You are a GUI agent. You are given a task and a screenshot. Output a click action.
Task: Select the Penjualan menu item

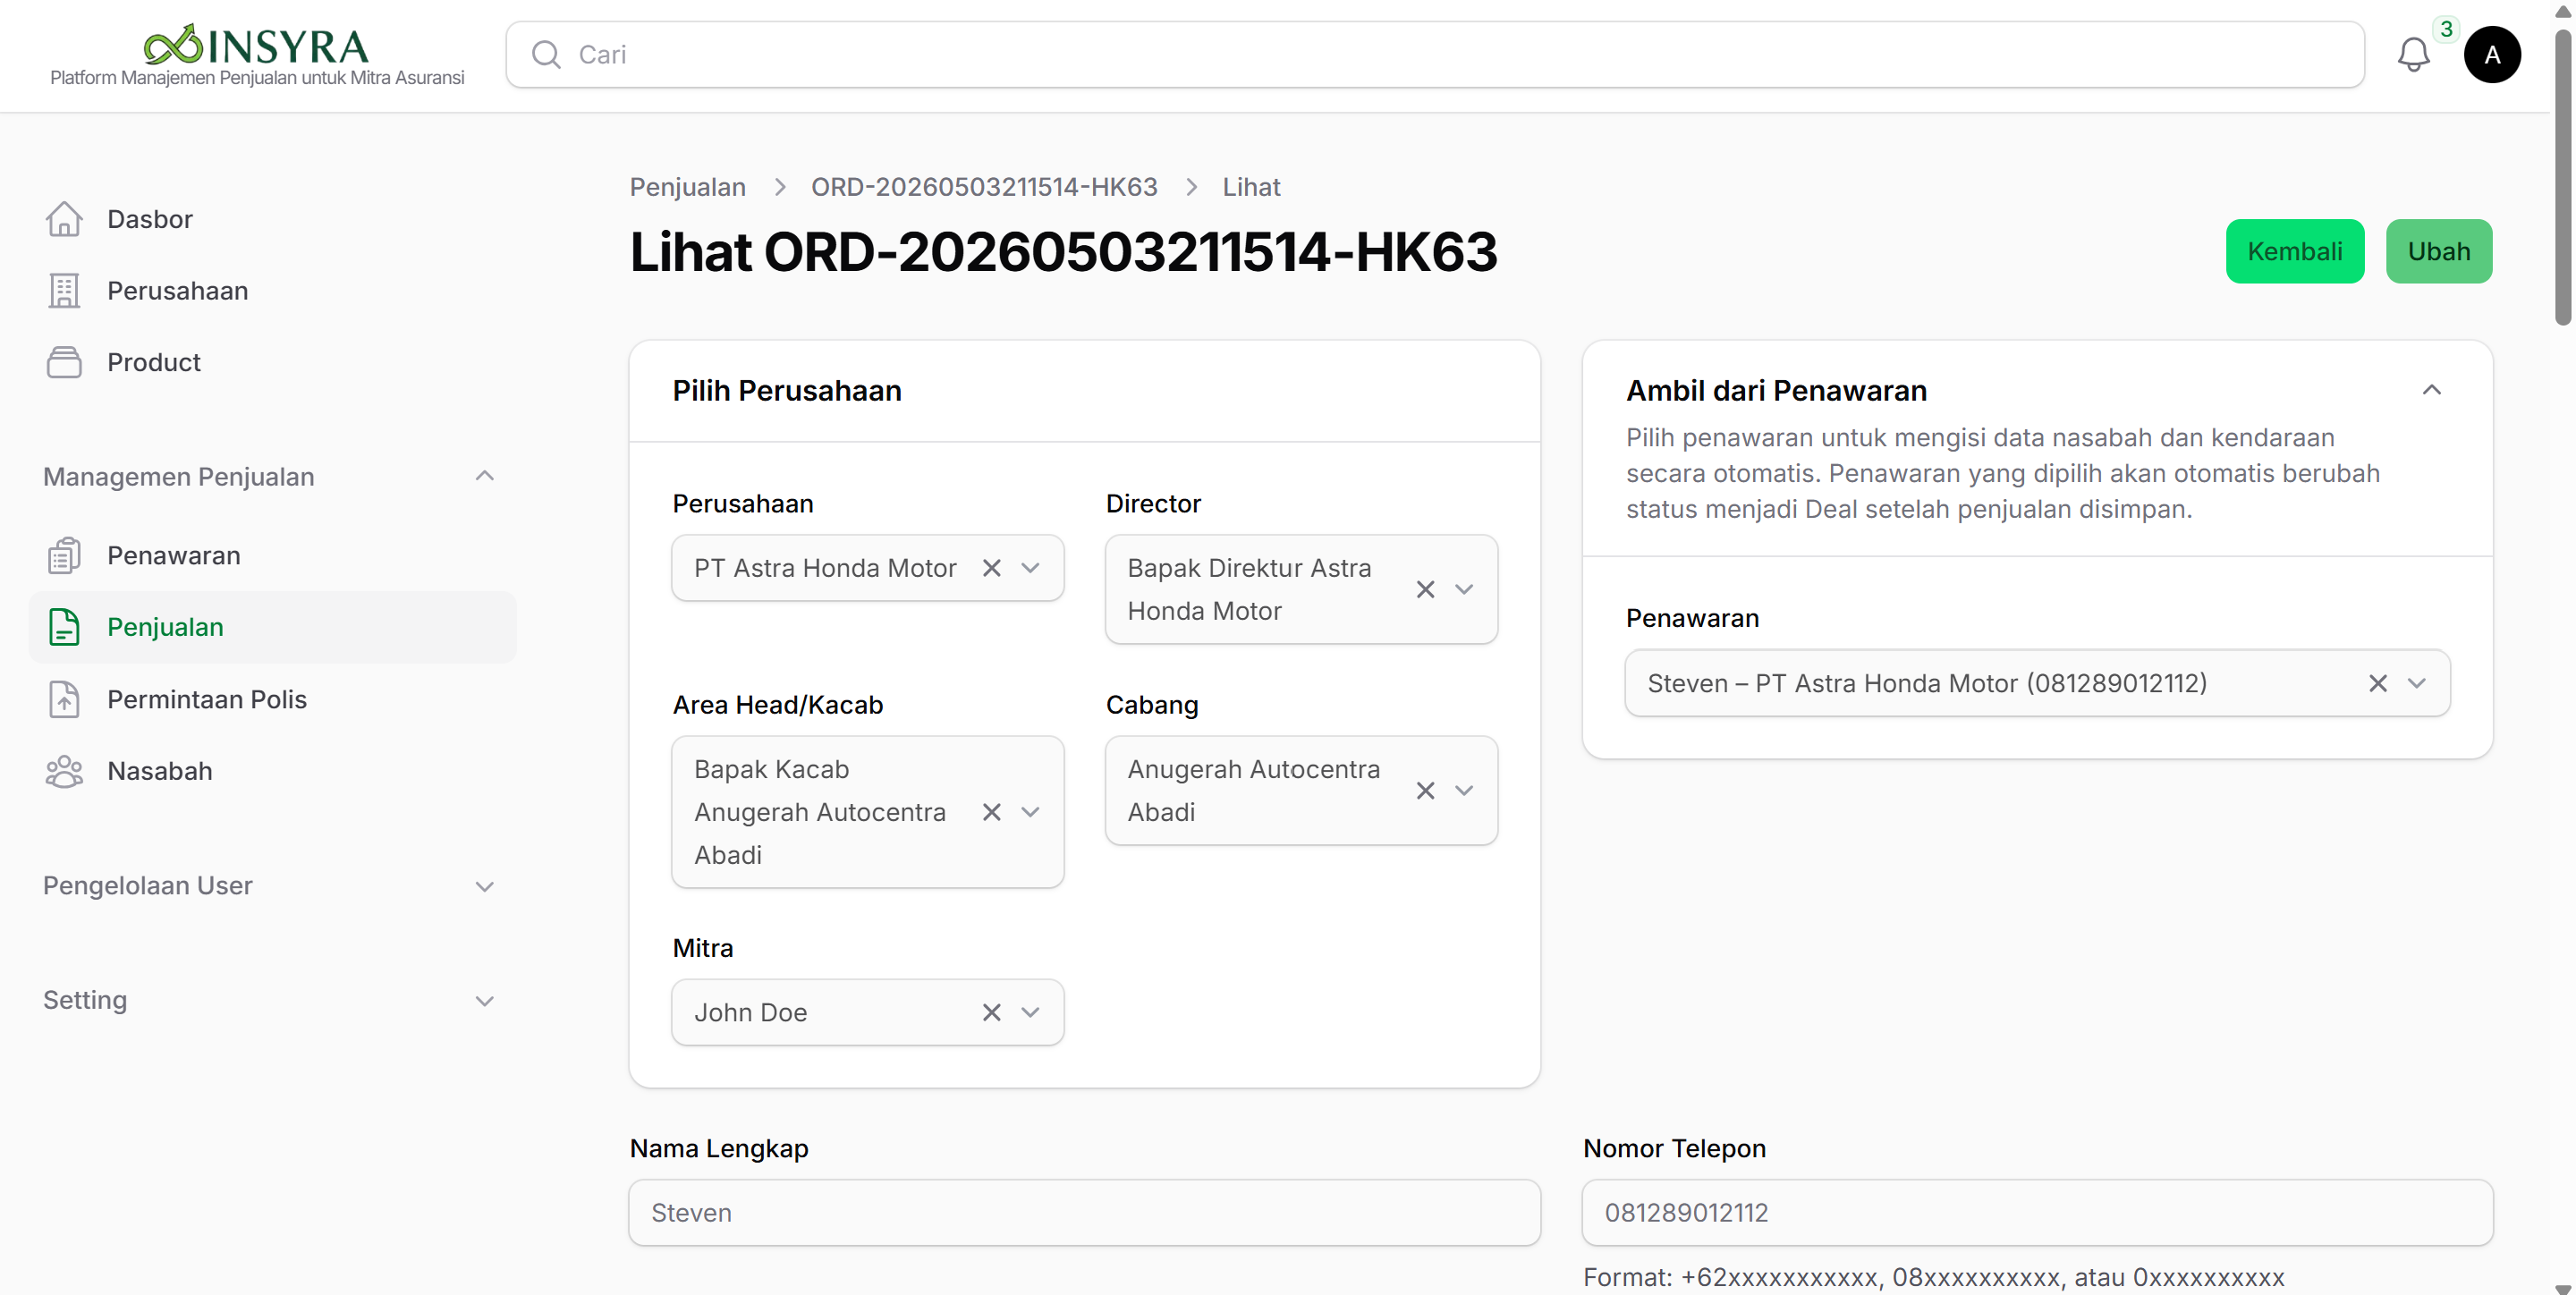click(x=272, y=627)
